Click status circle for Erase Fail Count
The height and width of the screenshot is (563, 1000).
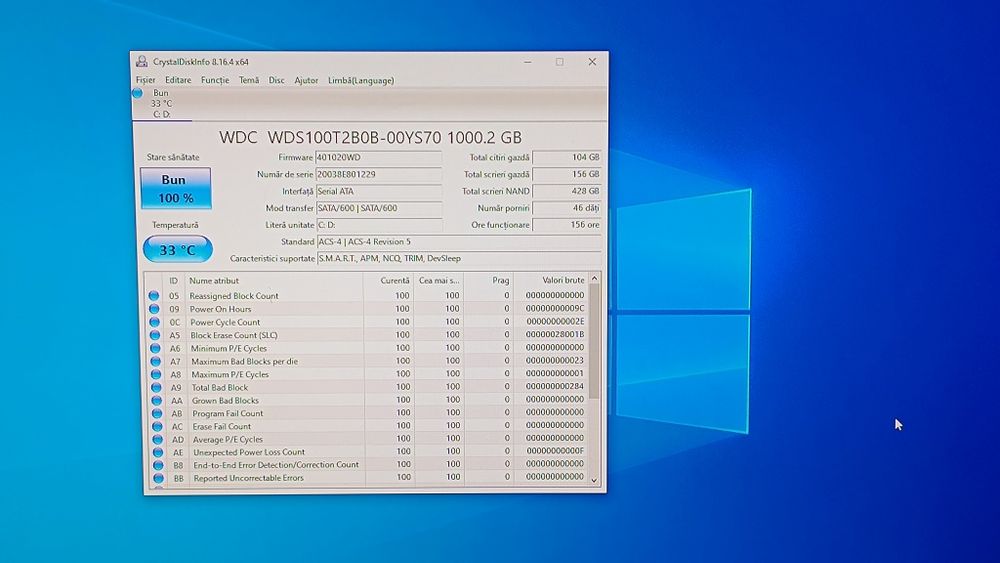pyautogui.click(x=157, y=427)
